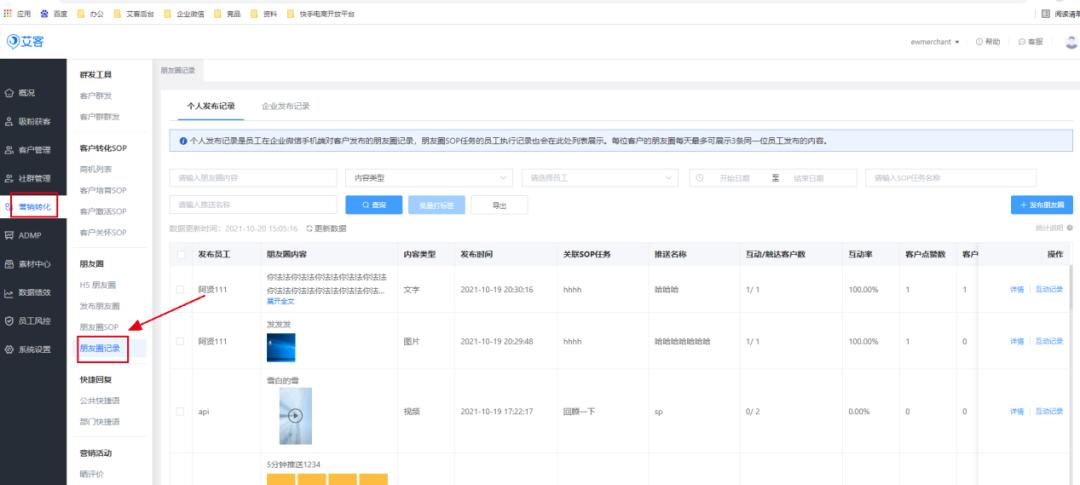Screen dimensions: 1080x485
Task: Open the 概况 overview icon in sidebar
Action: tap(10, 93)
